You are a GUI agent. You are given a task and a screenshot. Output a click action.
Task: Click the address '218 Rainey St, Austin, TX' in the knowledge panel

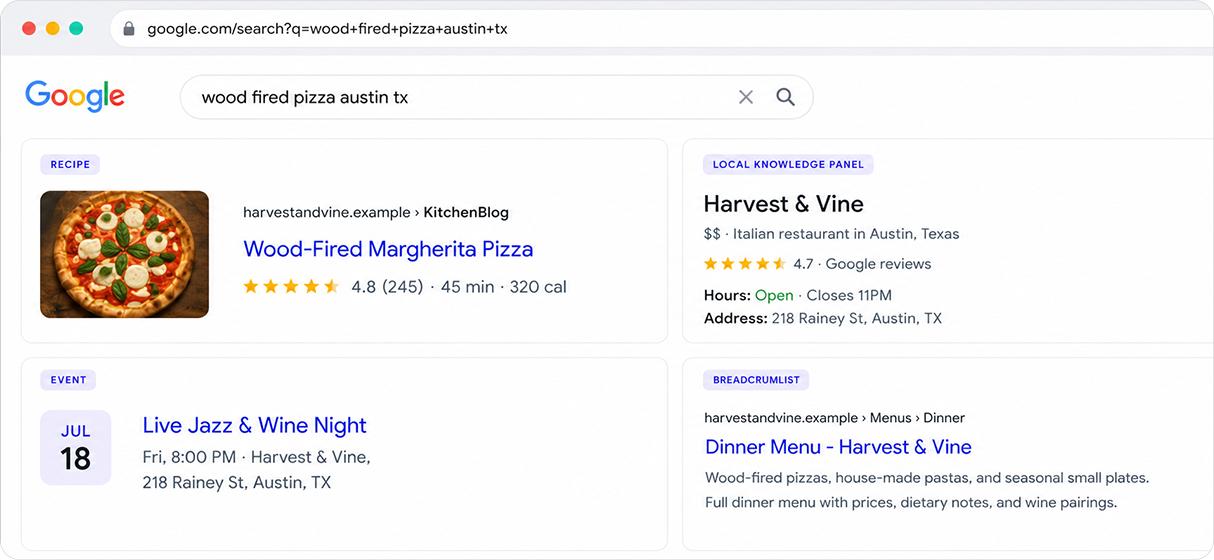click(856, 319)
